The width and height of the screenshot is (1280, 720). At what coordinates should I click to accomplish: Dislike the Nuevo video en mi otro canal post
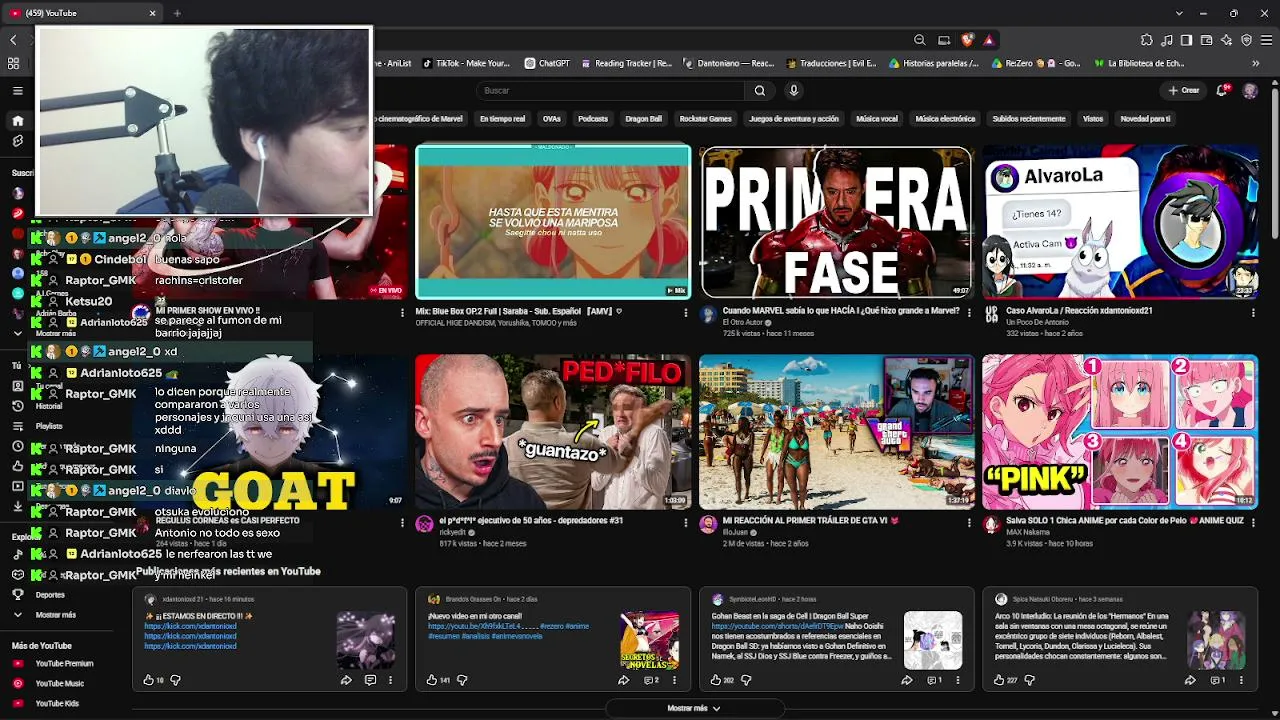(462, 680)
